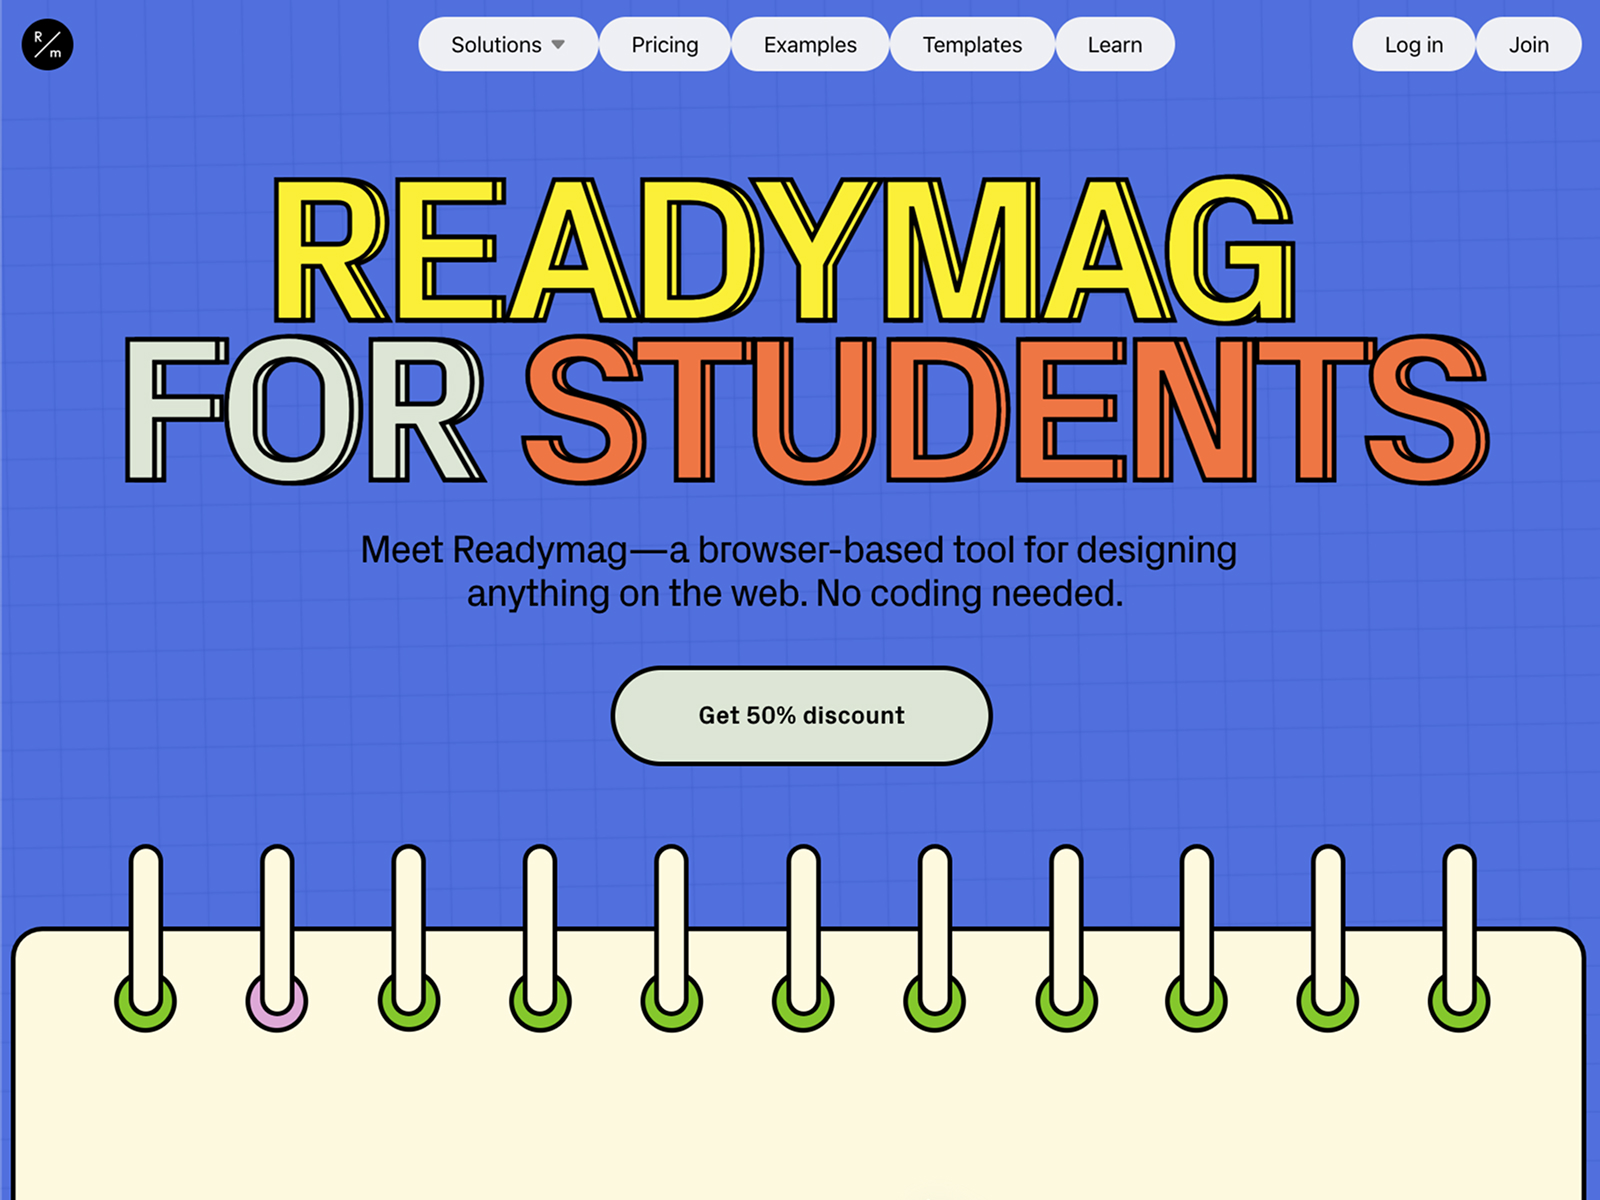Click the Log in button
The height and width of the screenshot is (1200, 1600).
1414,45
